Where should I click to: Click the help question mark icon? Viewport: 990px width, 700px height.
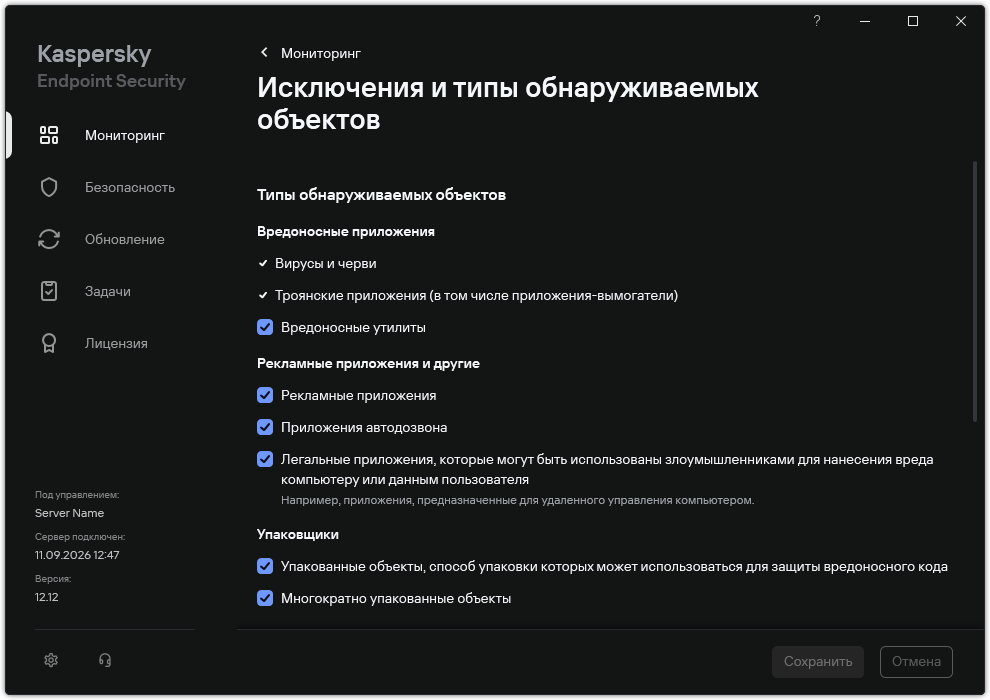(817, 21)
